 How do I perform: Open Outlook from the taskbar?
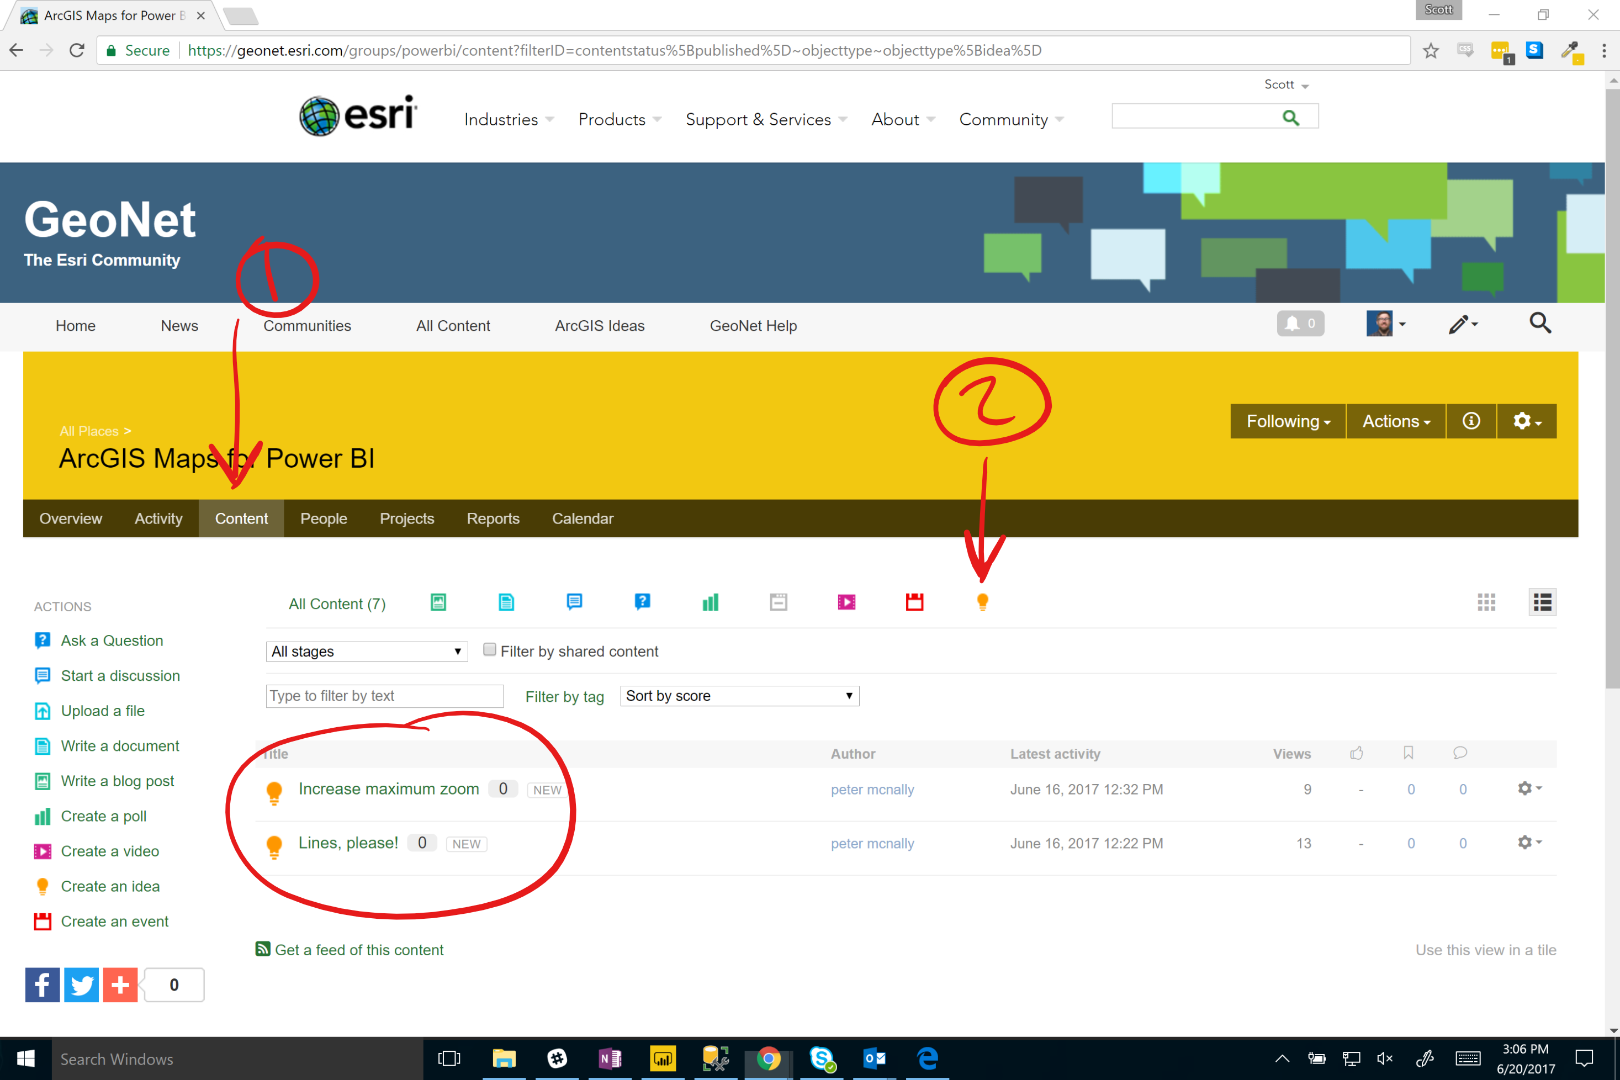pyautogui.click(x=875, y=1059)
